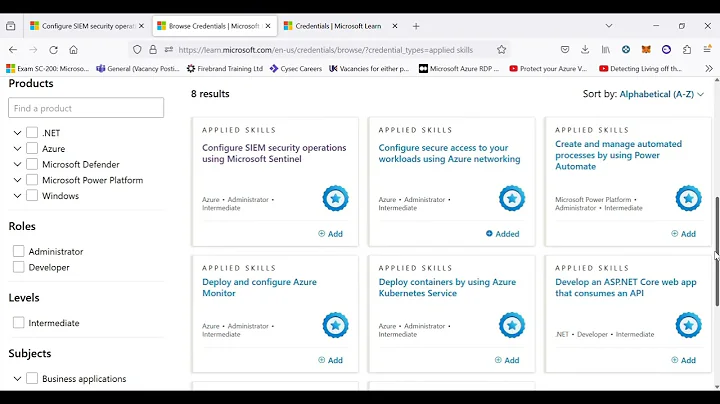Viewport: 720px width, 404px height.
Task: Click the Firefox View icon
Action: point(11,26)
